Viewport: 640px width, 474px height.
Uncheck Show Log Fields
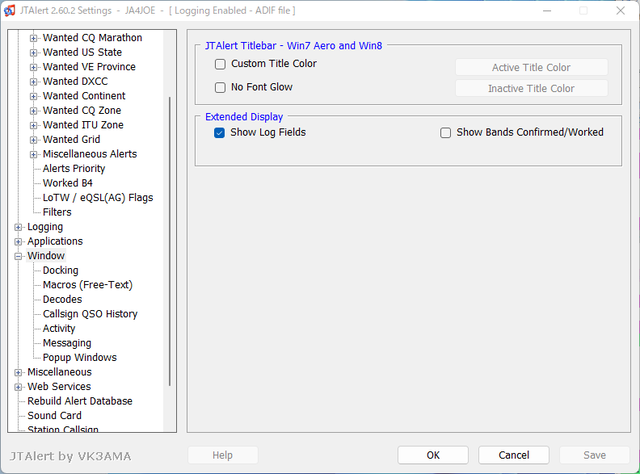click(219, 133)
